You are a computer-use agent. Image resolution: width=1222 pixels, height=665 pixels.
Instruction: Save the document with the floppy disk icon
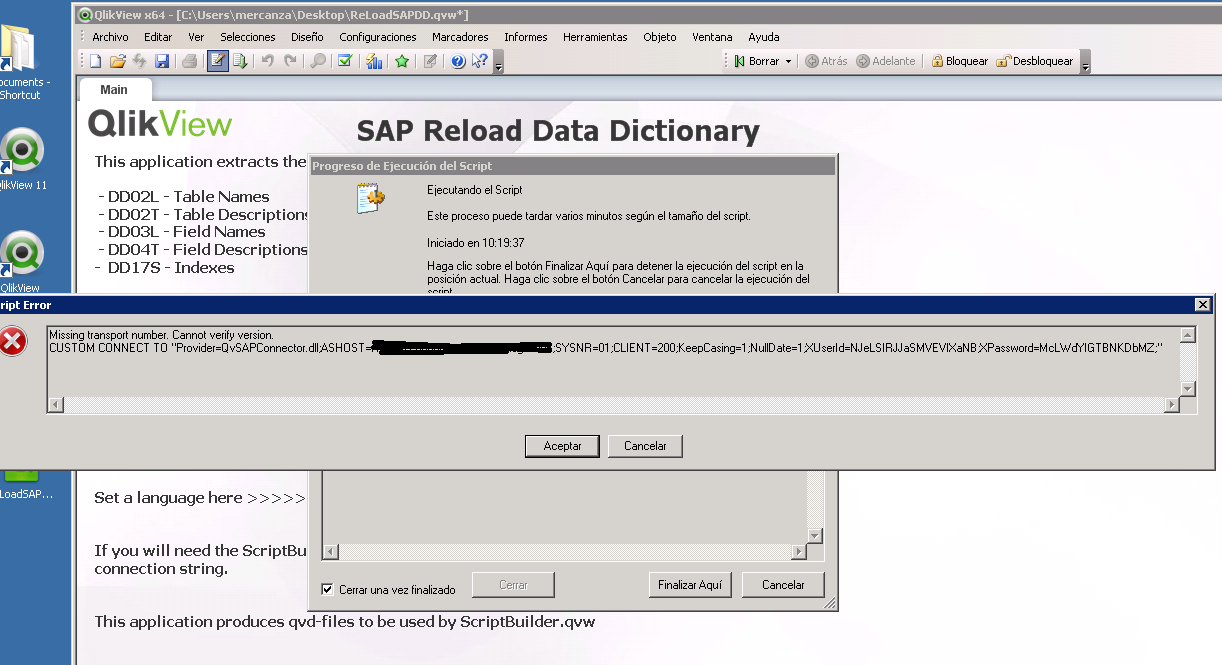pyautogui.click(x=162, y=62)
